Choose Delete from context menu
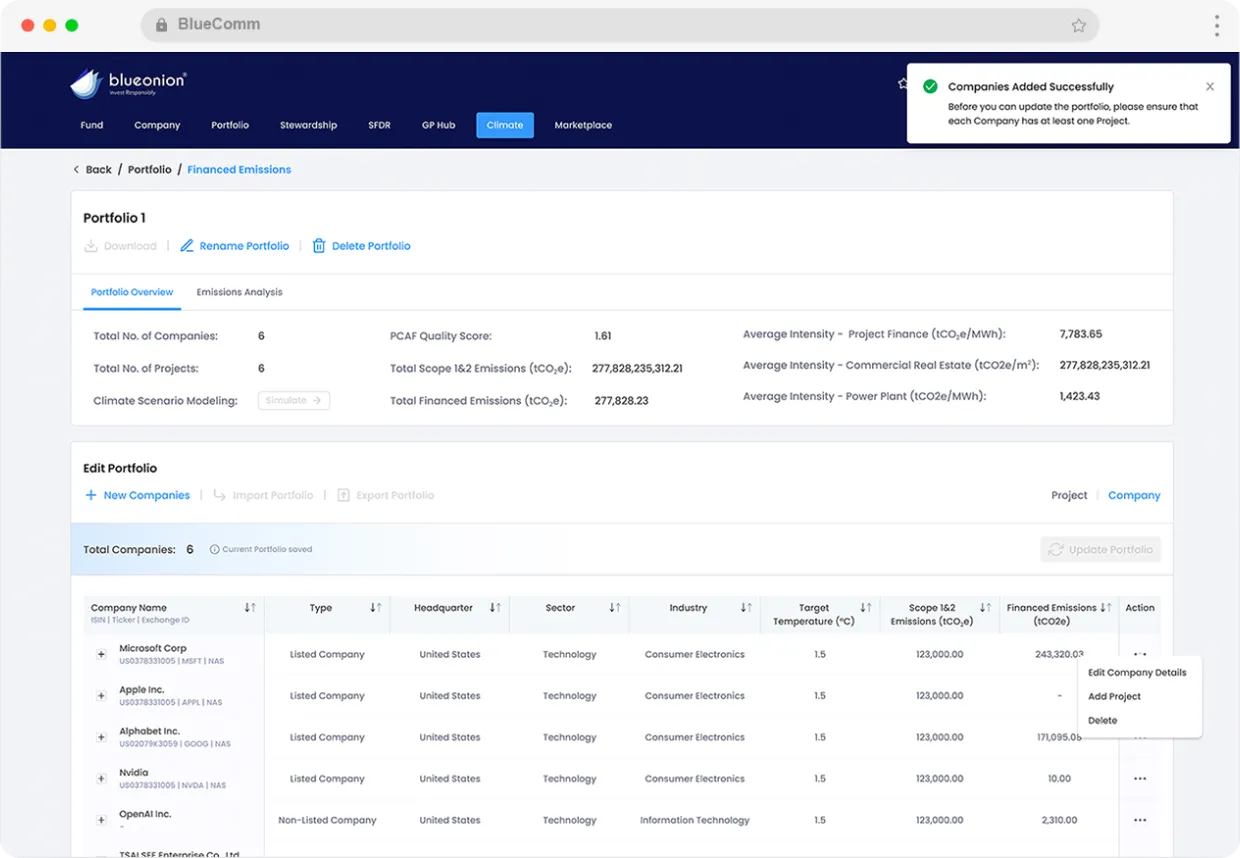The image size is (1240, 858). click(1102, 721)
